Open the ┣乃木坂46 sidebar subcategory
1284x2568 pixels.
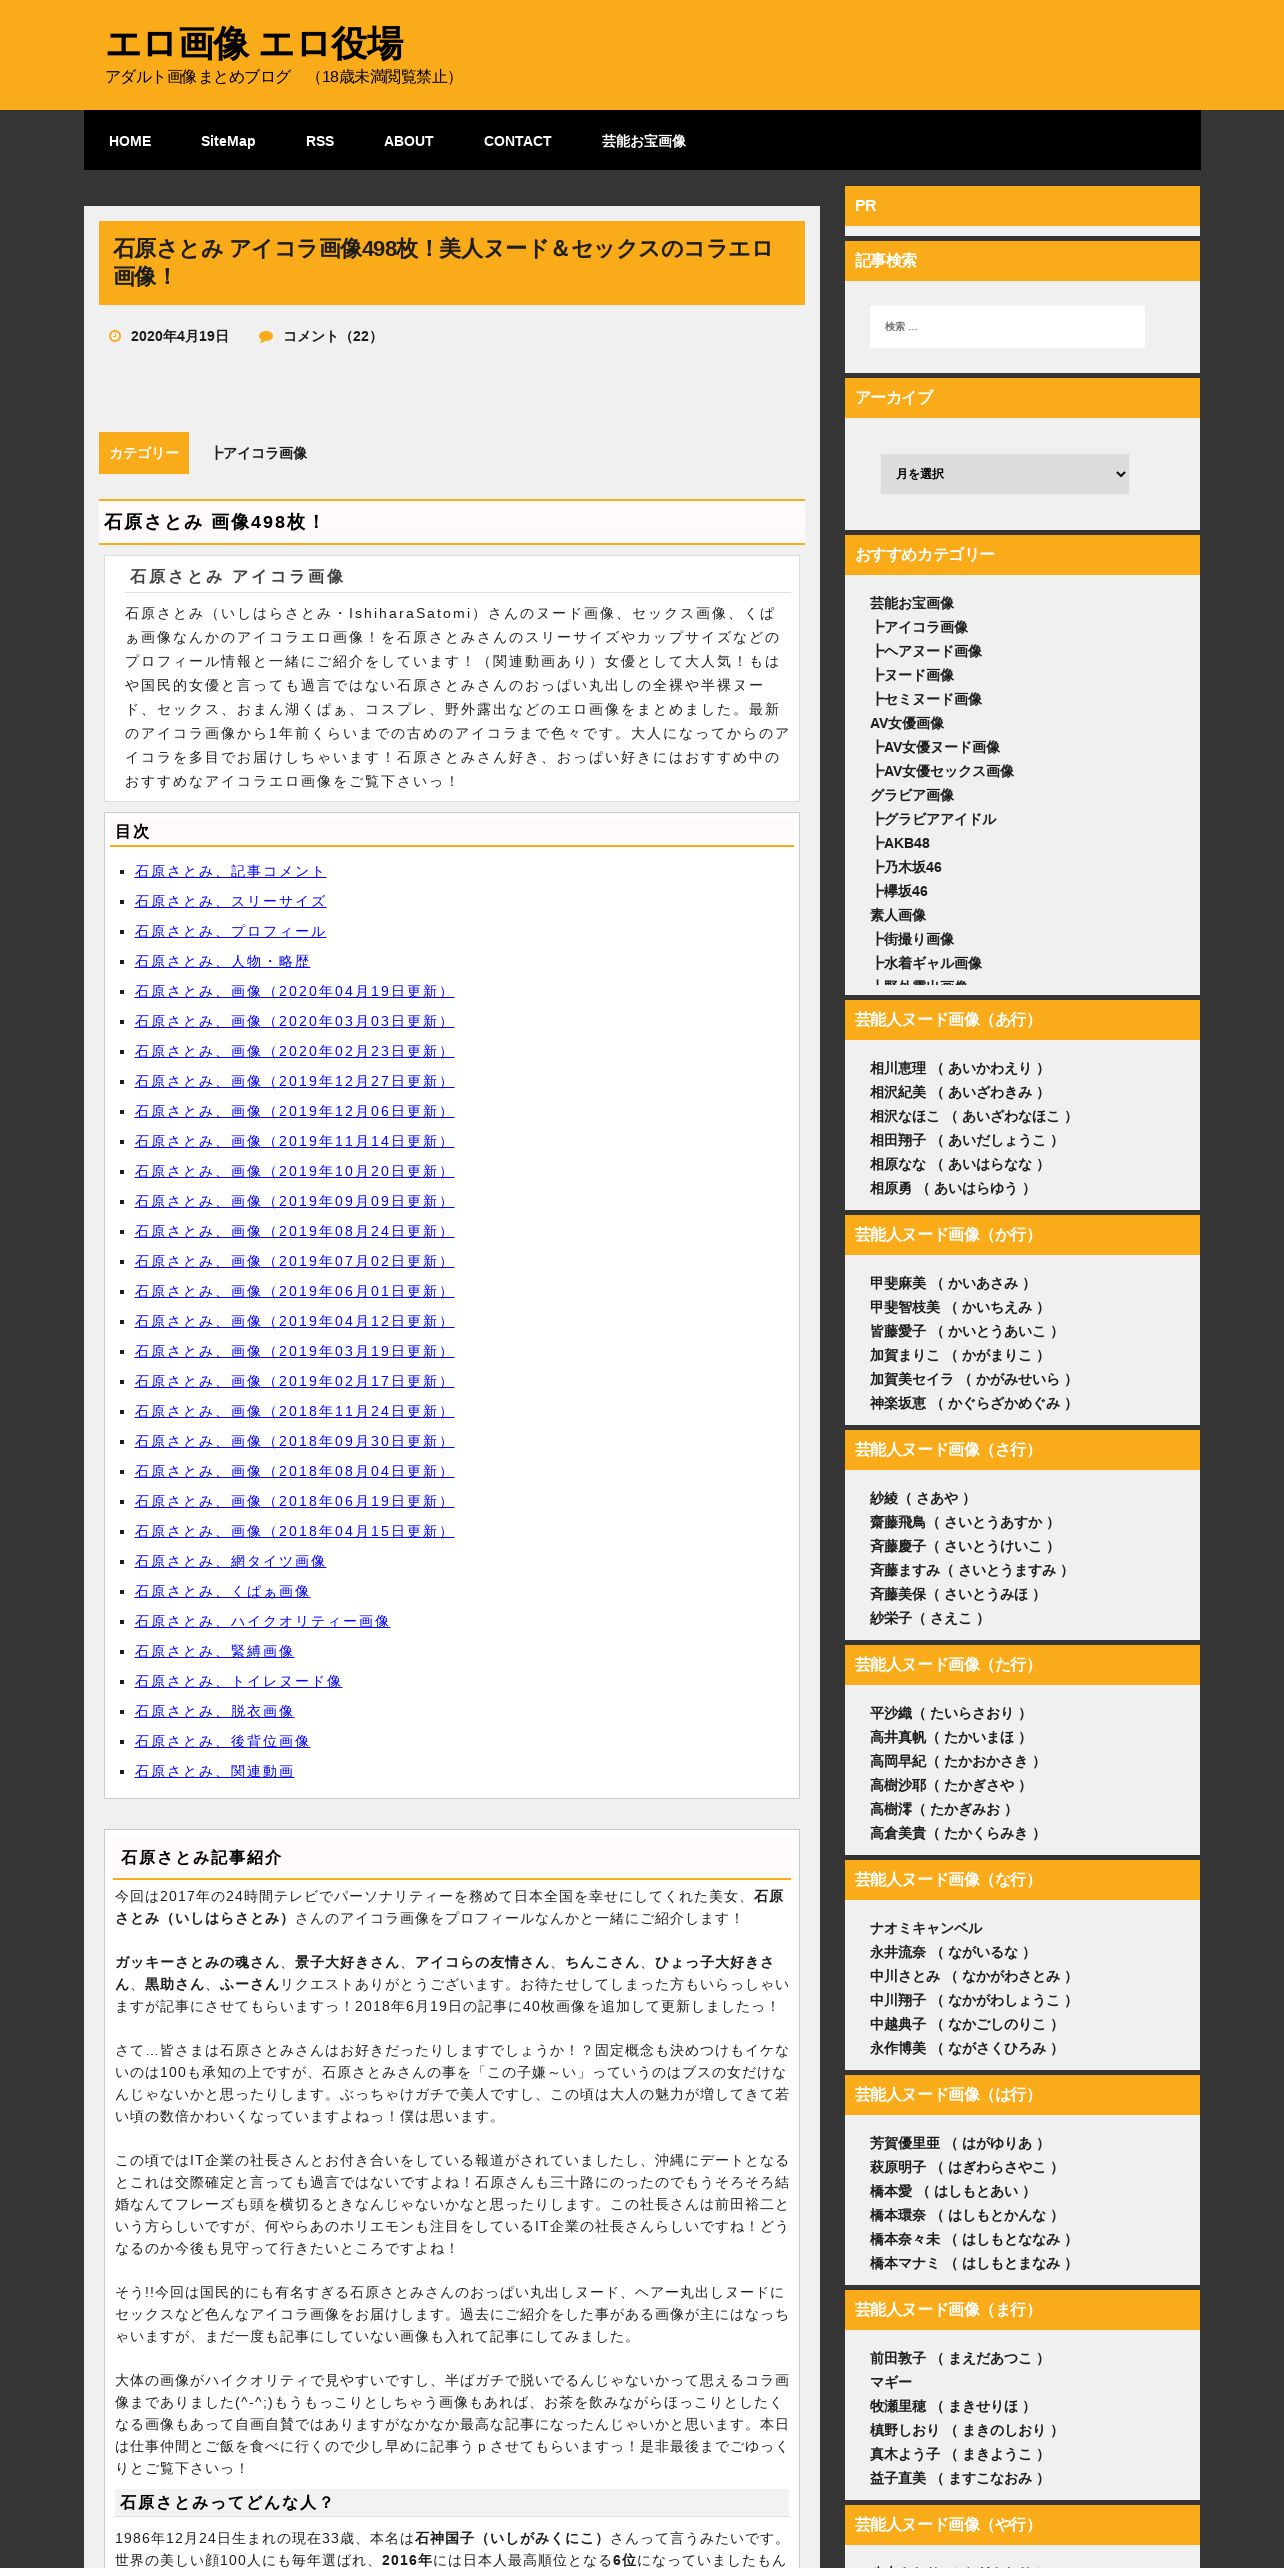tap(907, 867)
